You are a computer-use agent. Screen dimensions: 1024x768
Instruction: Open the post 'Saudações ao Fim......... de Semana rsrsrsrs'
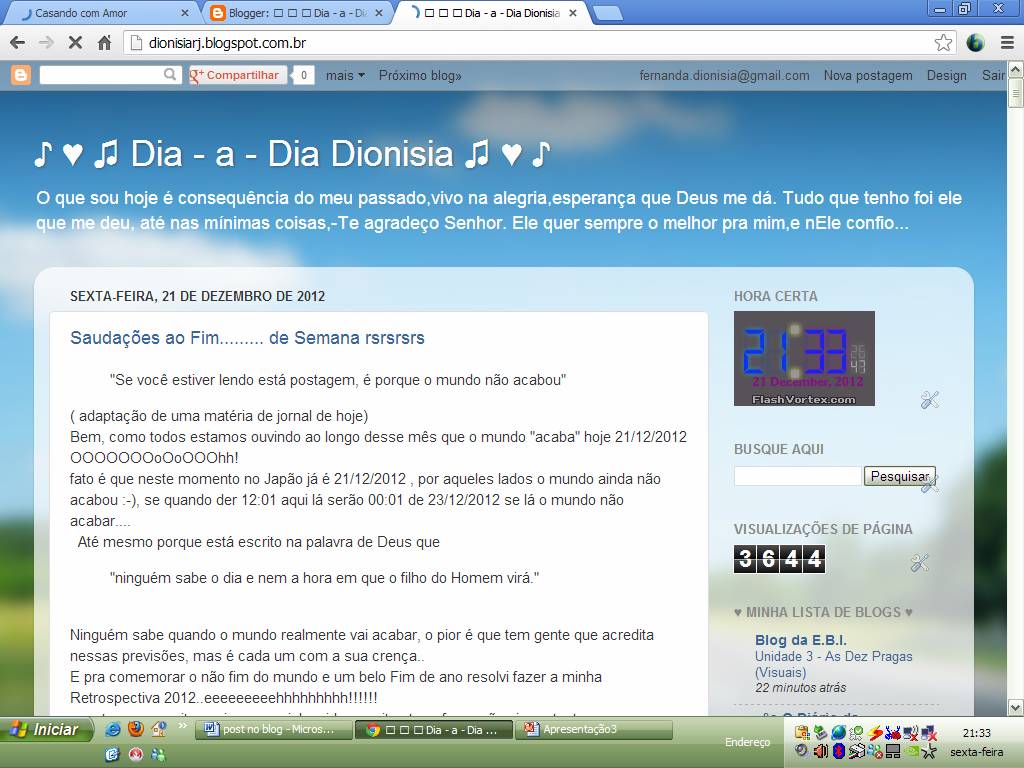tap(248, 338)
